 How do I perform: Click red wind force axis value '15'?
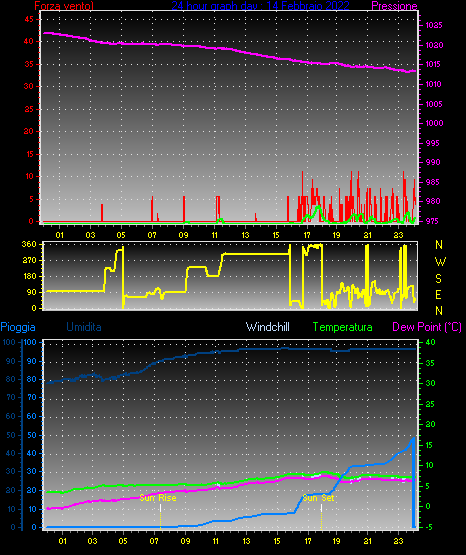tap(29, 154)
